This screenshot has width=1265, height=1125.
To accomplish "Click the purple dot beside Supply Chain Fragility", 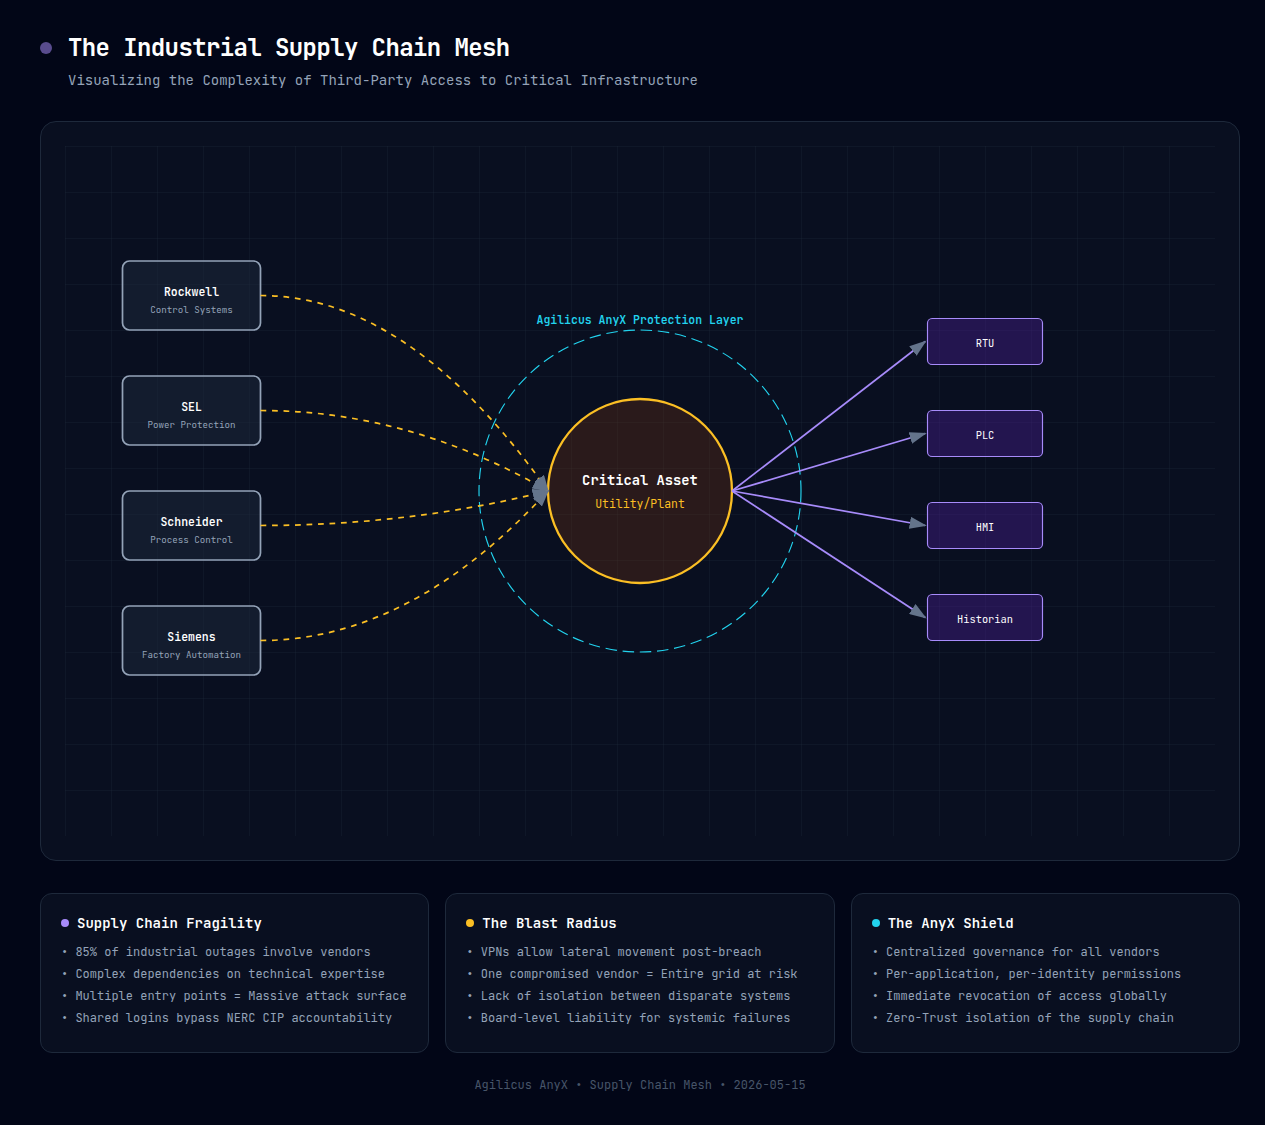I will [x=65, y=923].
